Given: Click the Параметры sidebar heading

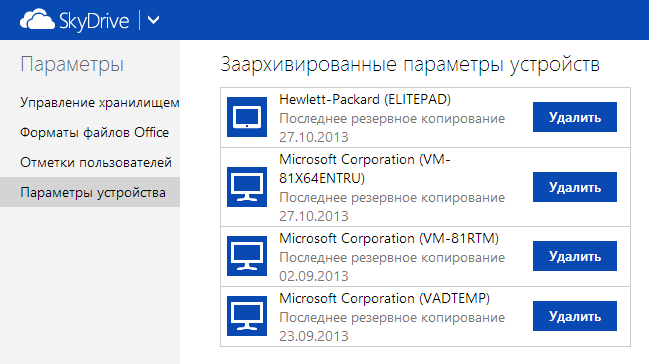Looking at the screenshot, I should [72, 65].
